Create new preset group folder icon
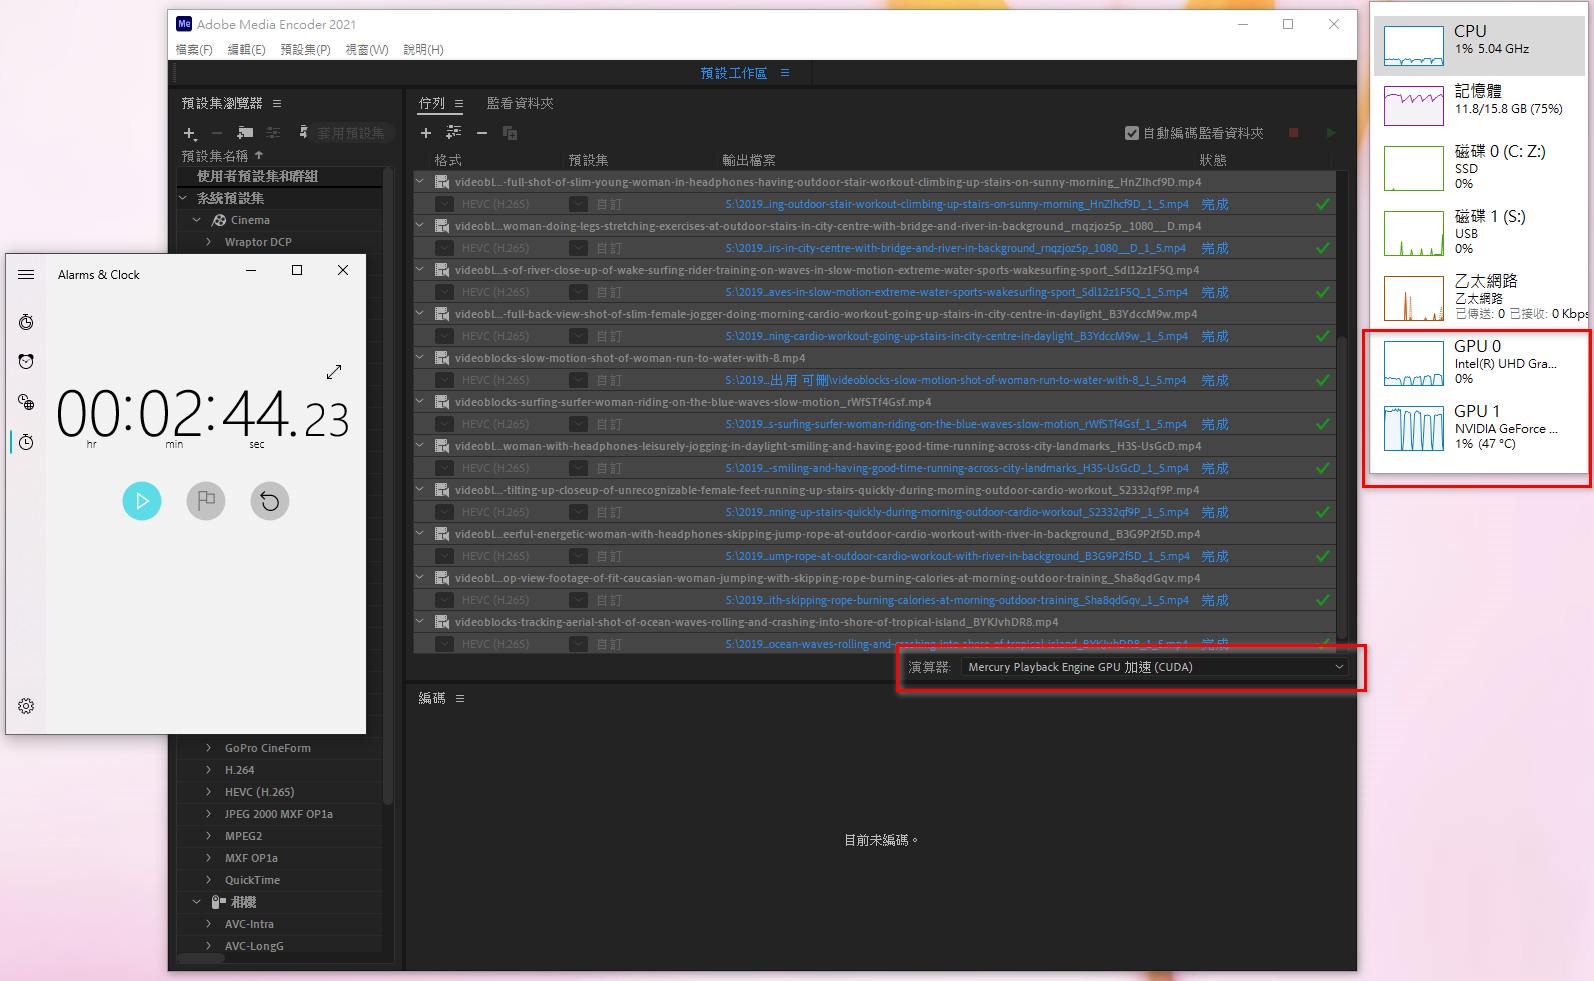Image resolution: width=1594 pixels, height=981 pixels. click(x=245, y=133)
